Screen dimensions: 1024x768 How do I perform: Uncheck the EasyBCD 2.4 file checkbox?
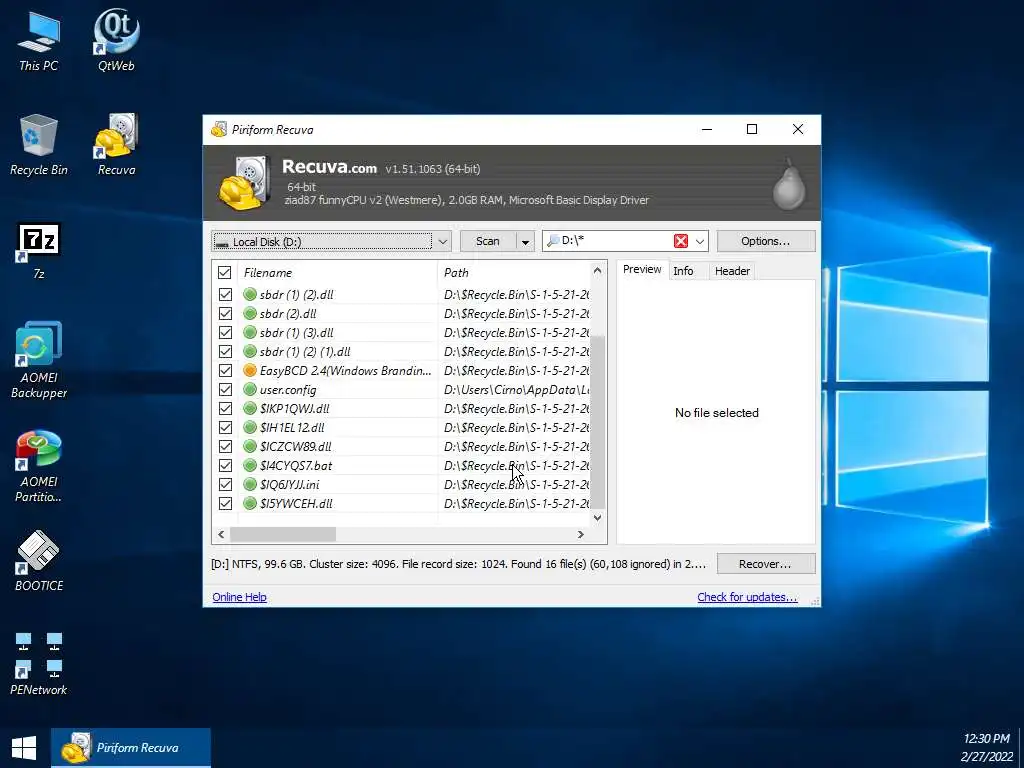[225, 370]
